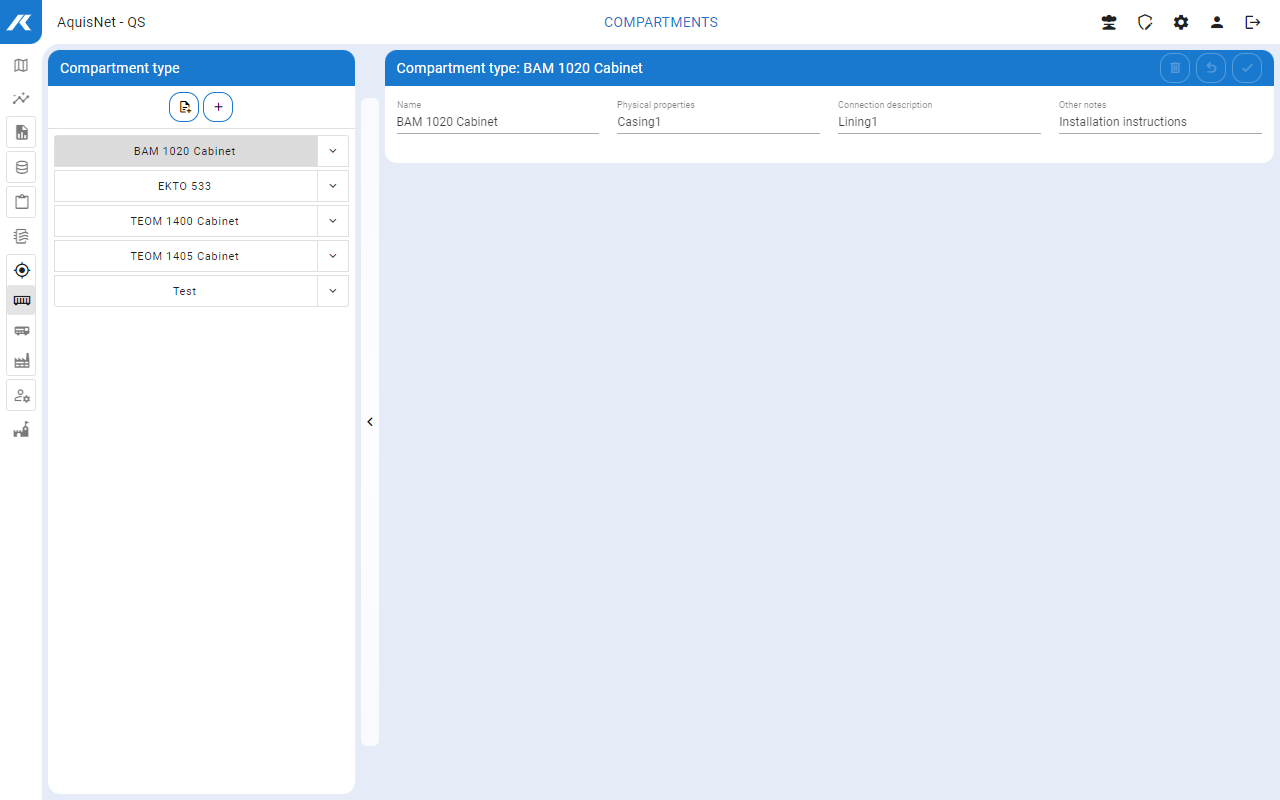Expand the EKTO 533 dropdown arrow
1280x800 pixels.
point(333,186)
